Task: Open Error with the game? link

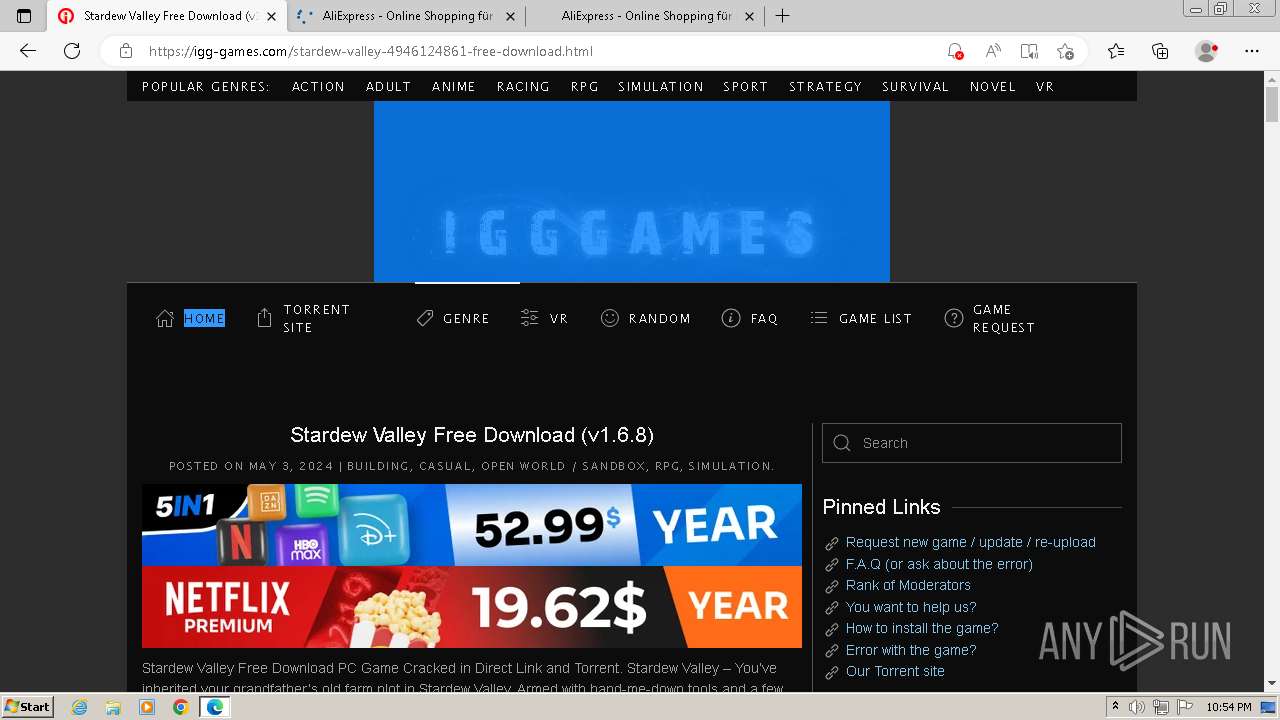Action: (911, 650)
